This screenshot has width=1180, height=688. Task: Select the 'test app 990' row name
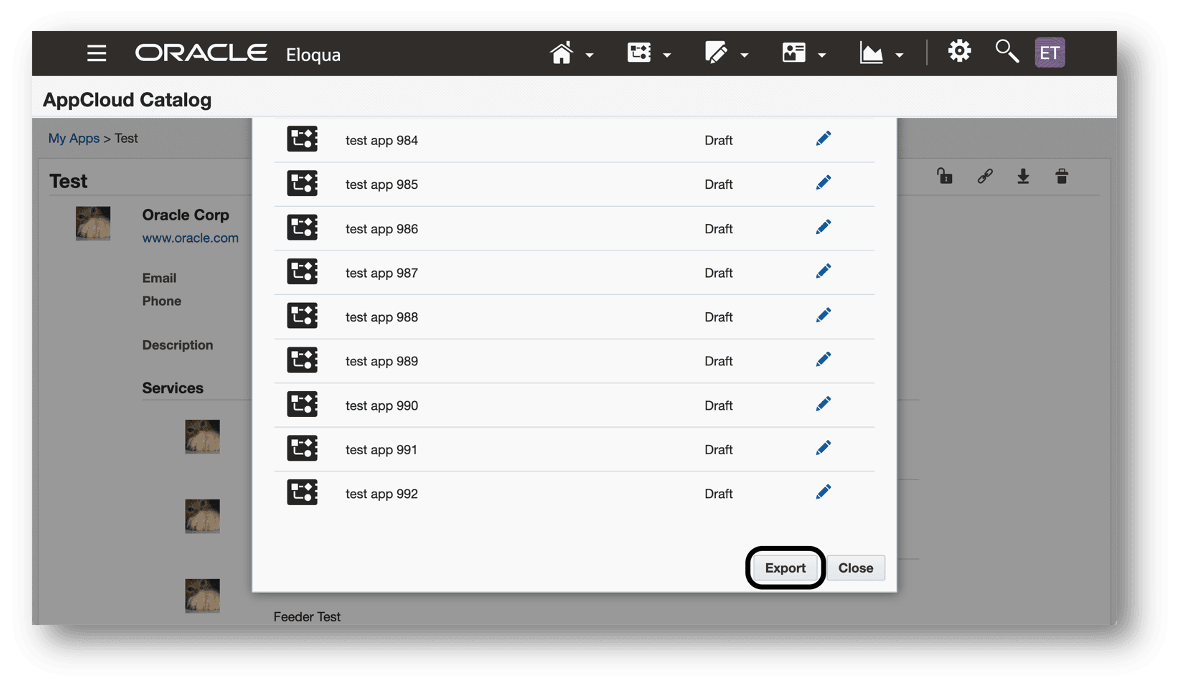[382, 406]
